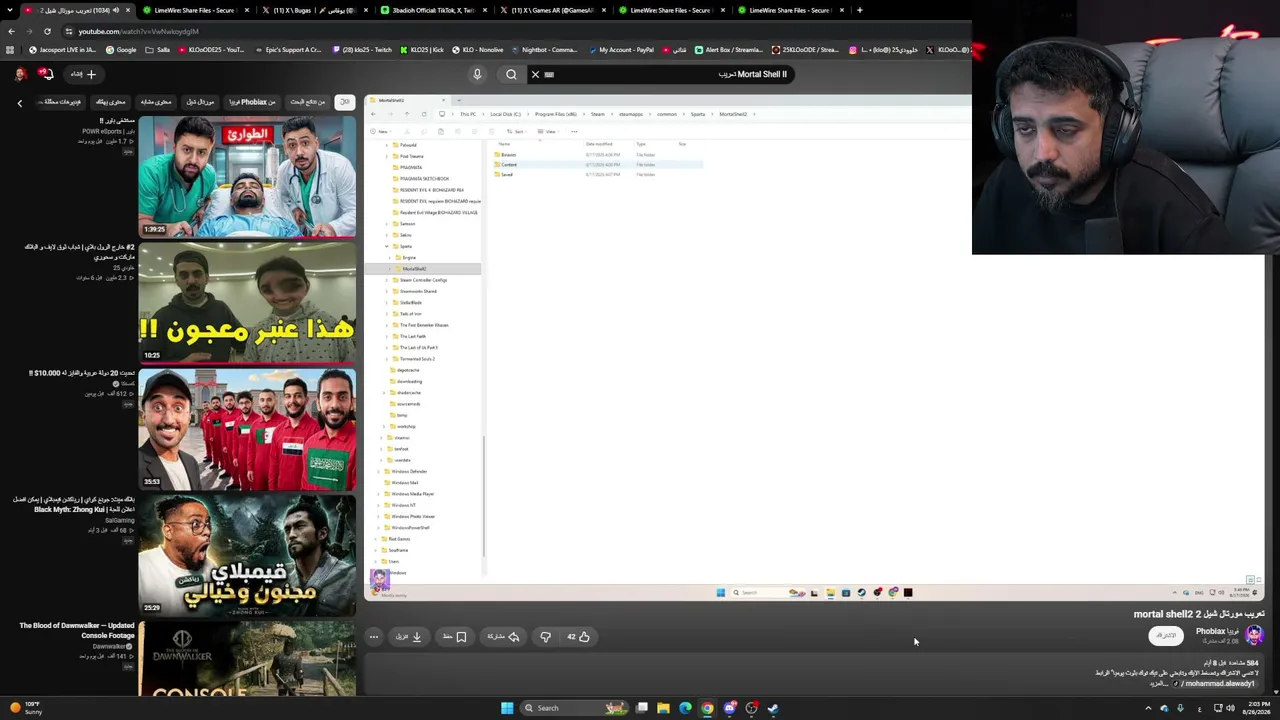Switch to the 'X \ Games AR' browser tab
Image resolution: width=1280 pixels, height=720 pixels.
click(x=552, y=10)
